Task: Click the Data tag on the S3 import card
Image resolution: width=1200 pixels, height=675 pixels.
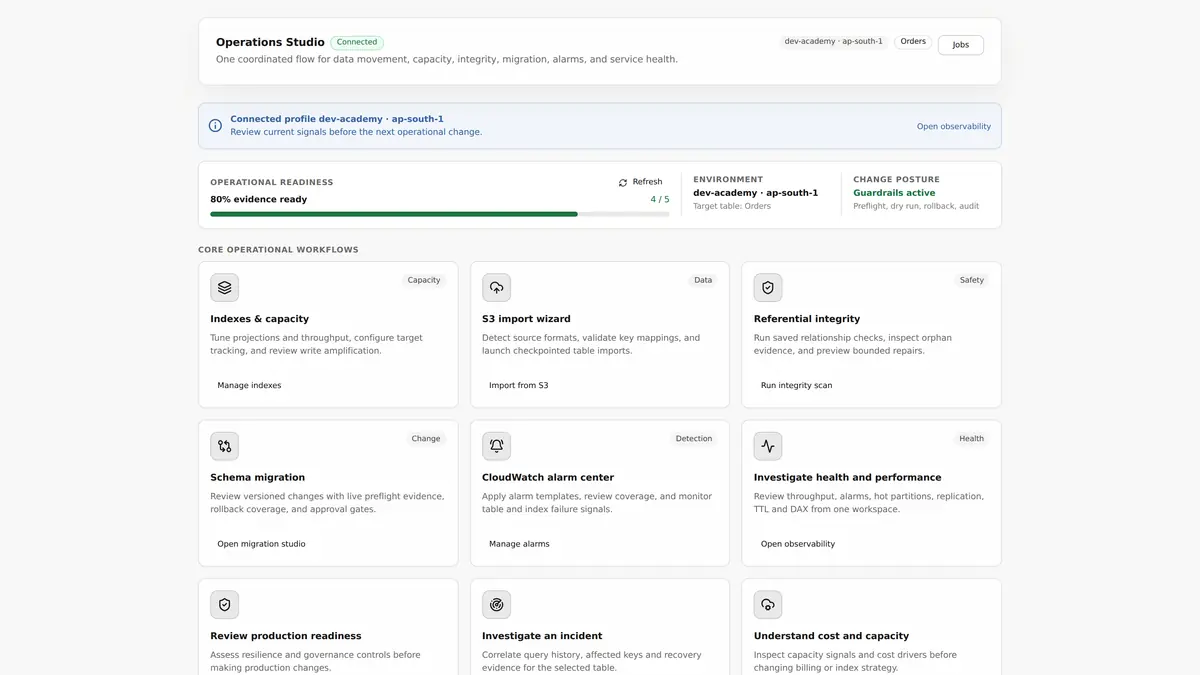Action: tap(703, 280)
